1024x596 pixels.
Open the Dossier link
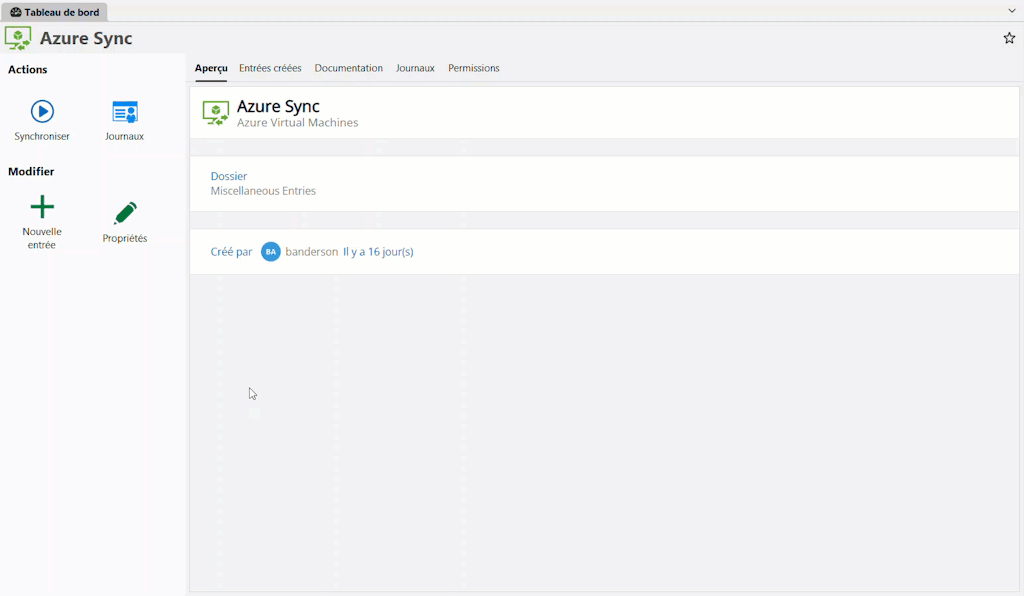point(228,176)
